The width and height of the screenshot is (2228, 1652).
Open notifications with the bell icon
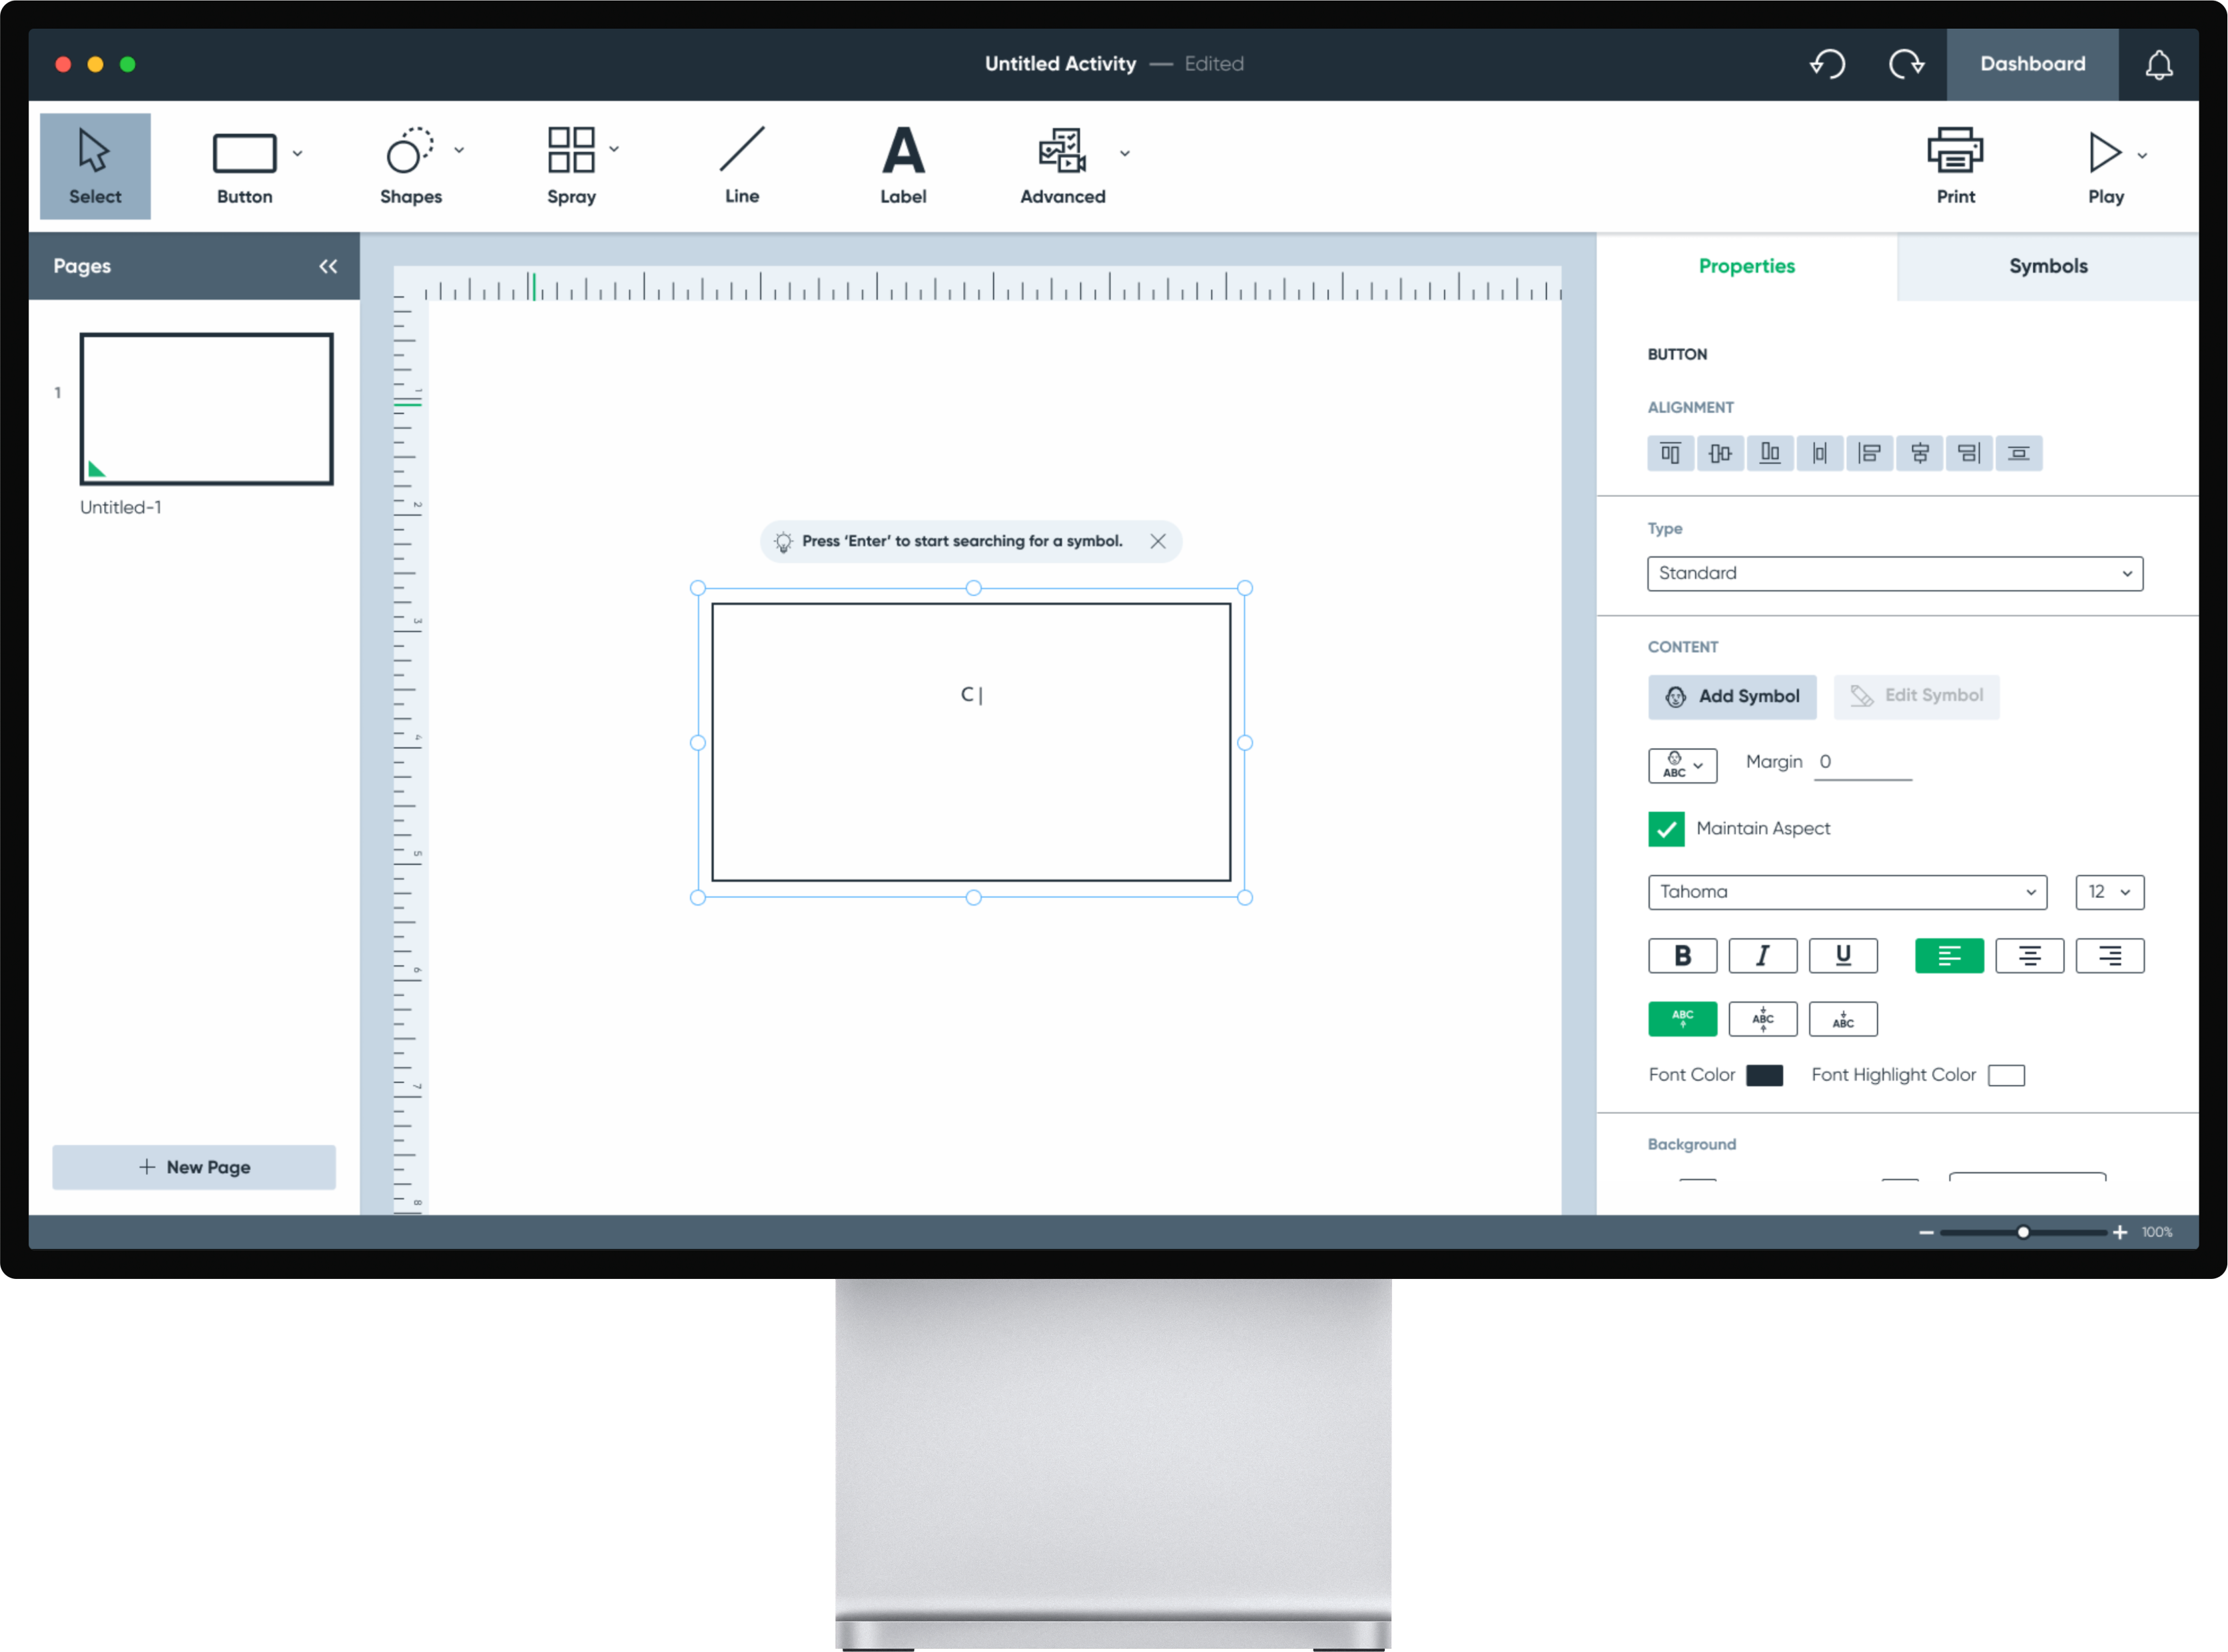coord(2159,64)
